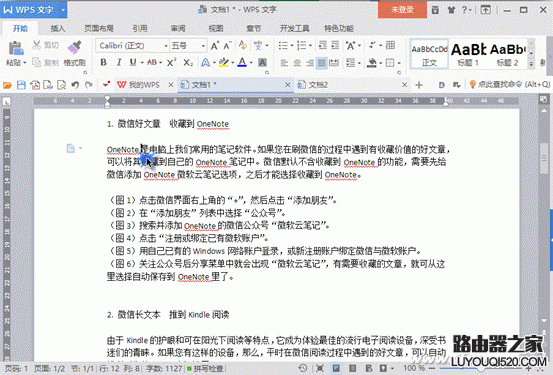This screenshot has height=375, width=553.
Task: Click the Paste clipboard icon
Action: [x=16, y=48]
